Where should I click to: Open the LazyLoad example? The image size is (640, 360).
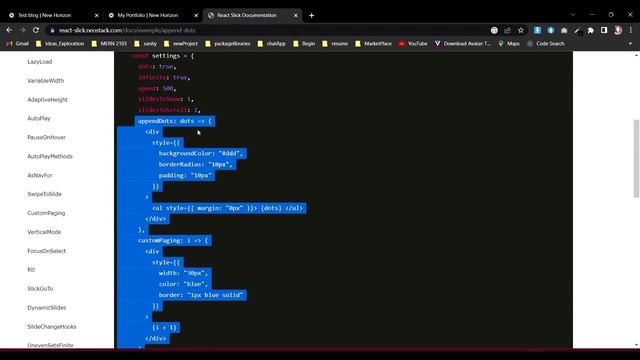pos(40,62)
